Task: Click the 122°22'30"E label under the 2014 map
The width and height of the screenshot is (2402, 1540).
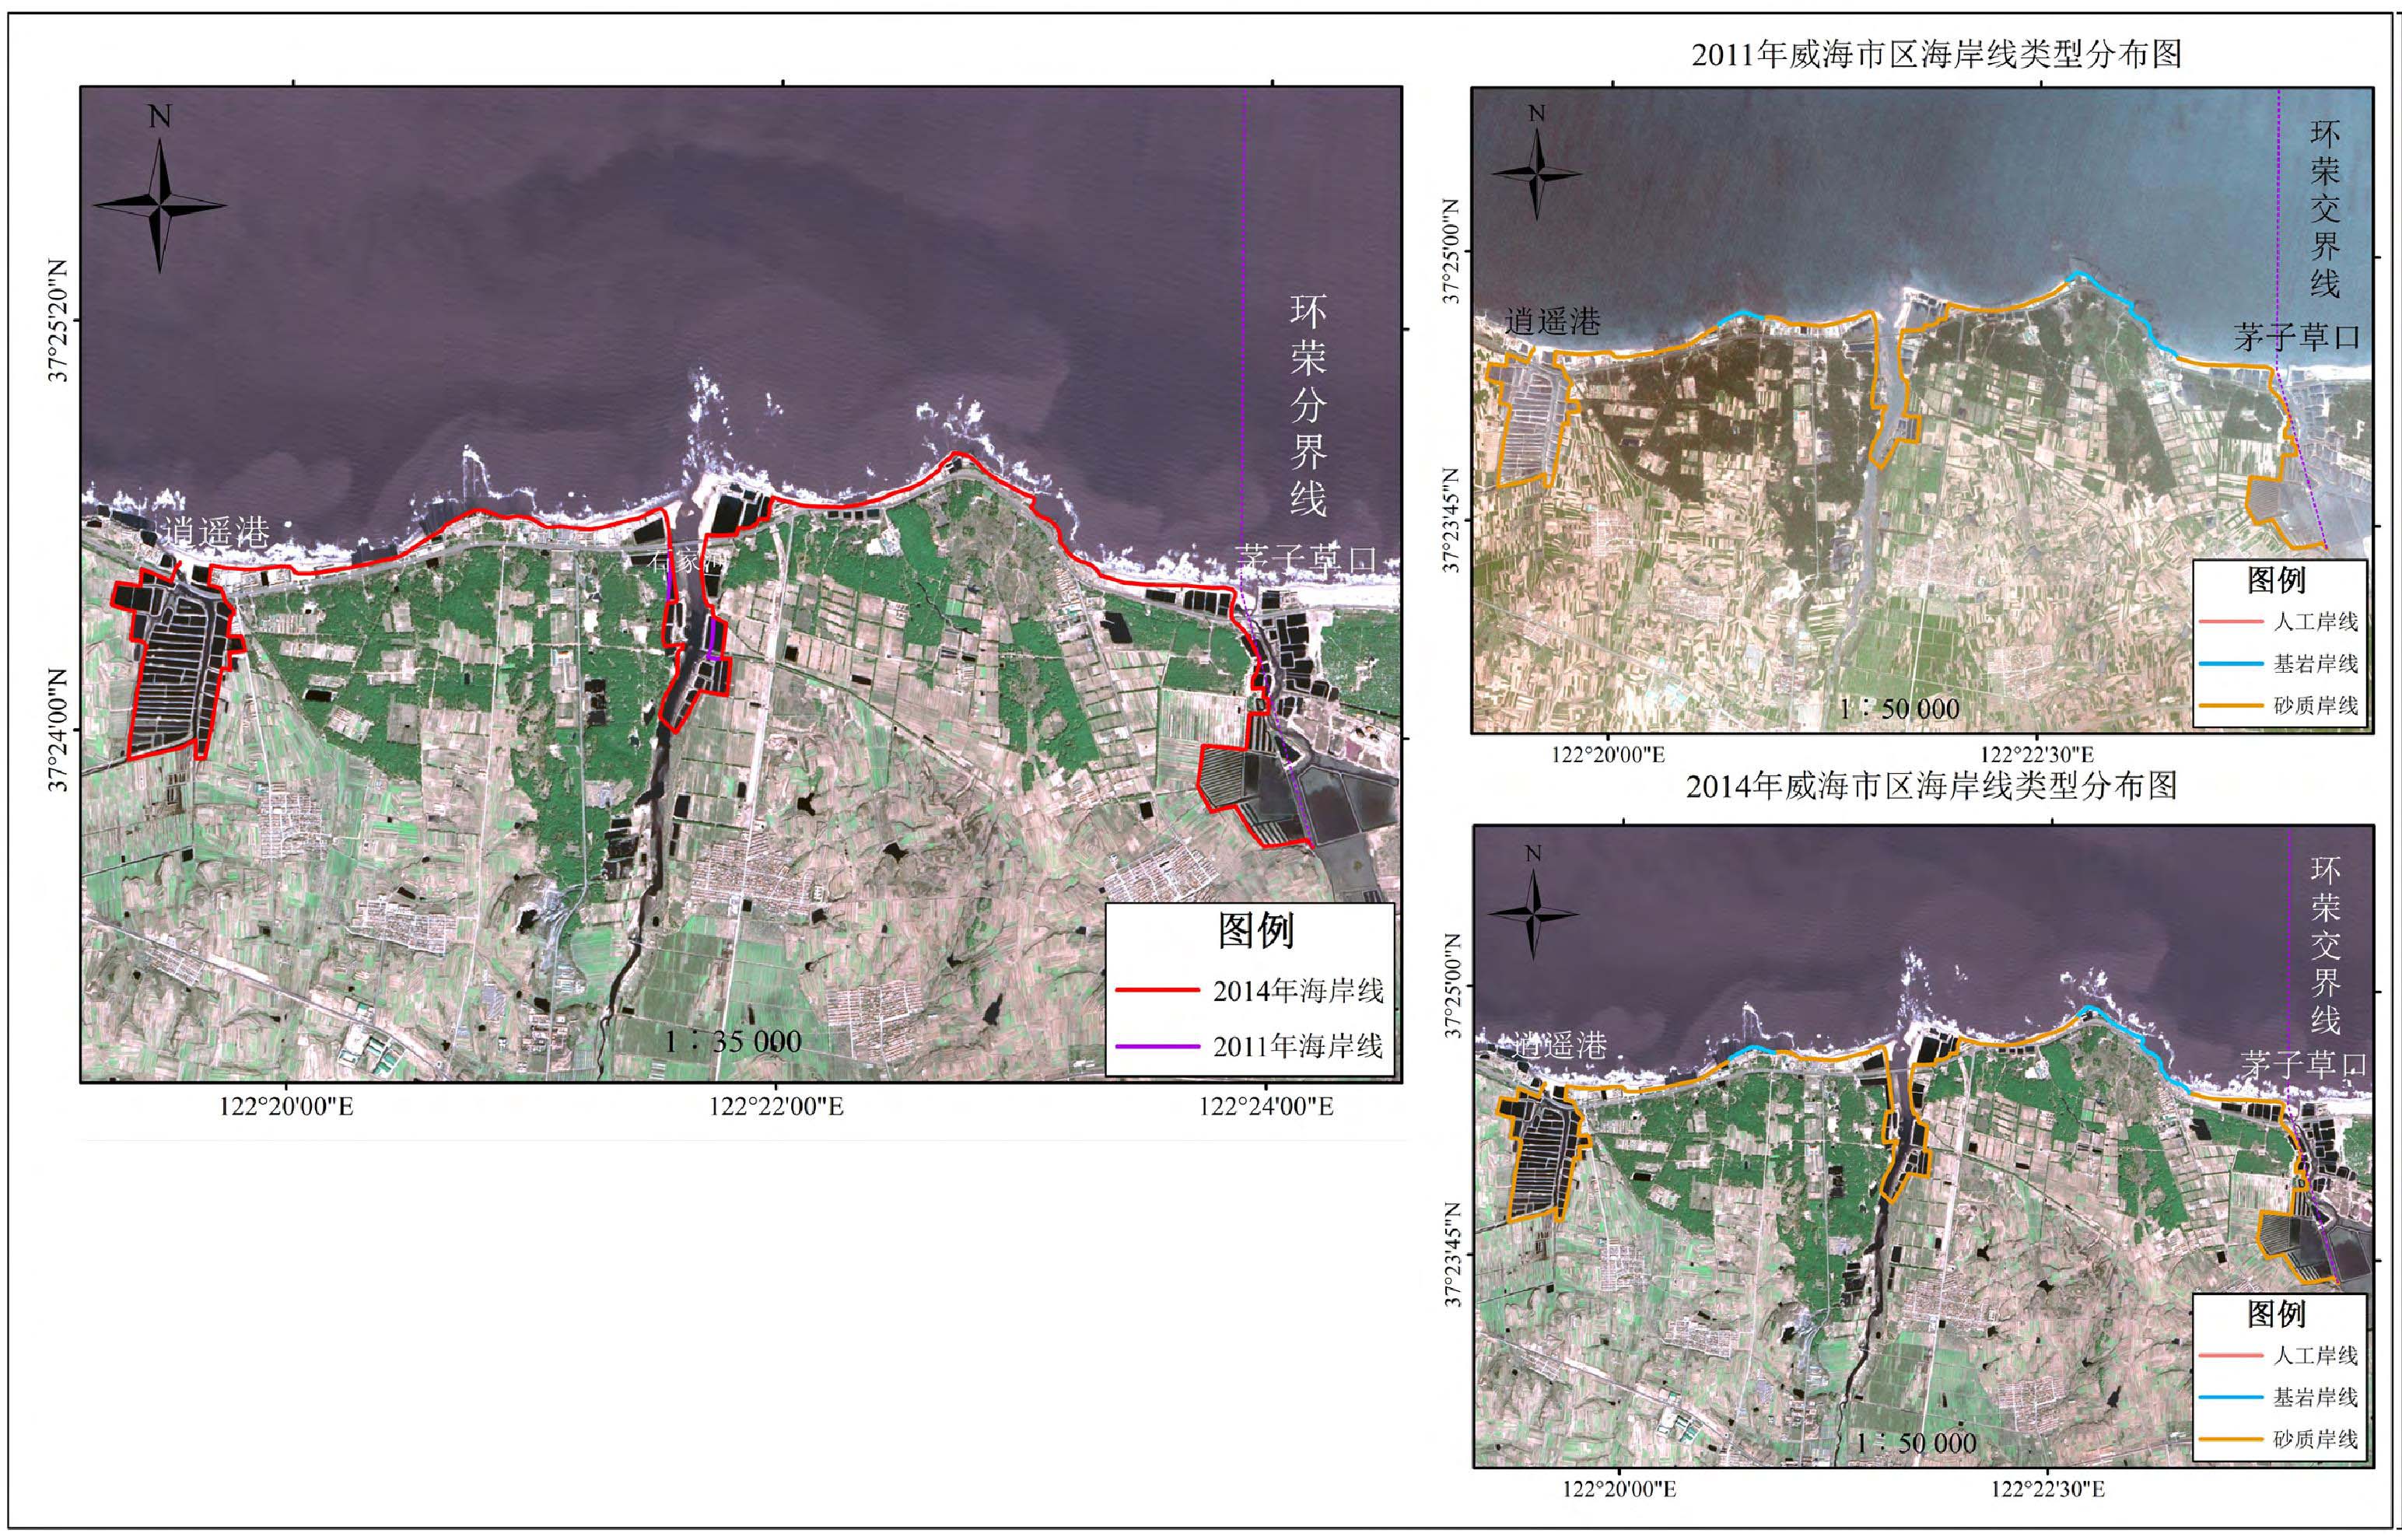Action: click(x=2047, y=1489)
